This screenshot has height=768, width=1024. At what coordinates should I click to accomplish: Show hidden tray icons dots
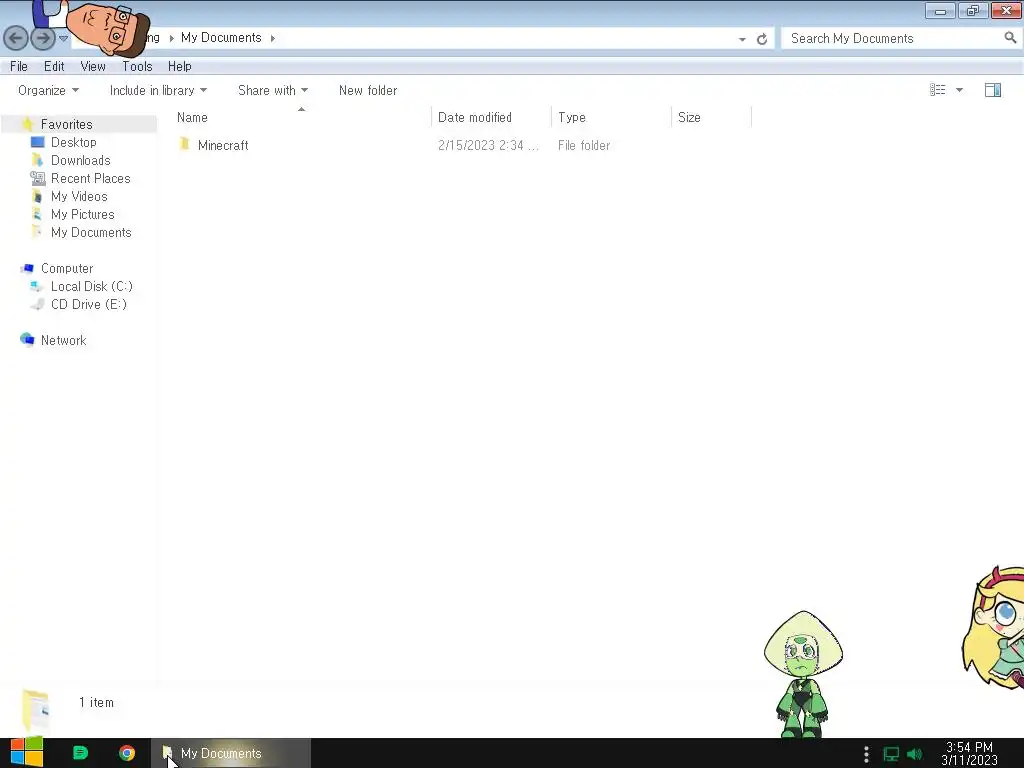[x=866, y=754]
